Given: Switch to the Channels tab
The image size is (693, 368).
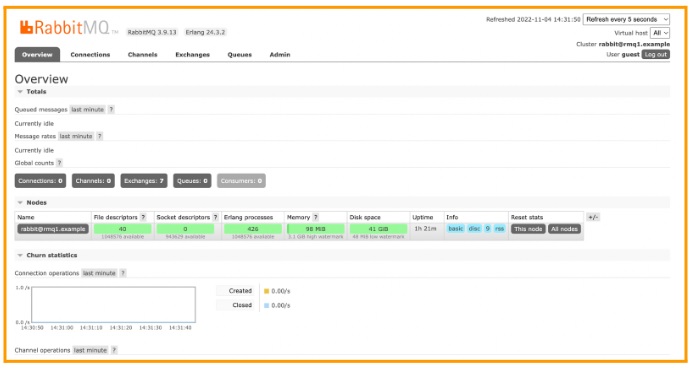Looking at the screenshot, I should click(142, 55).
